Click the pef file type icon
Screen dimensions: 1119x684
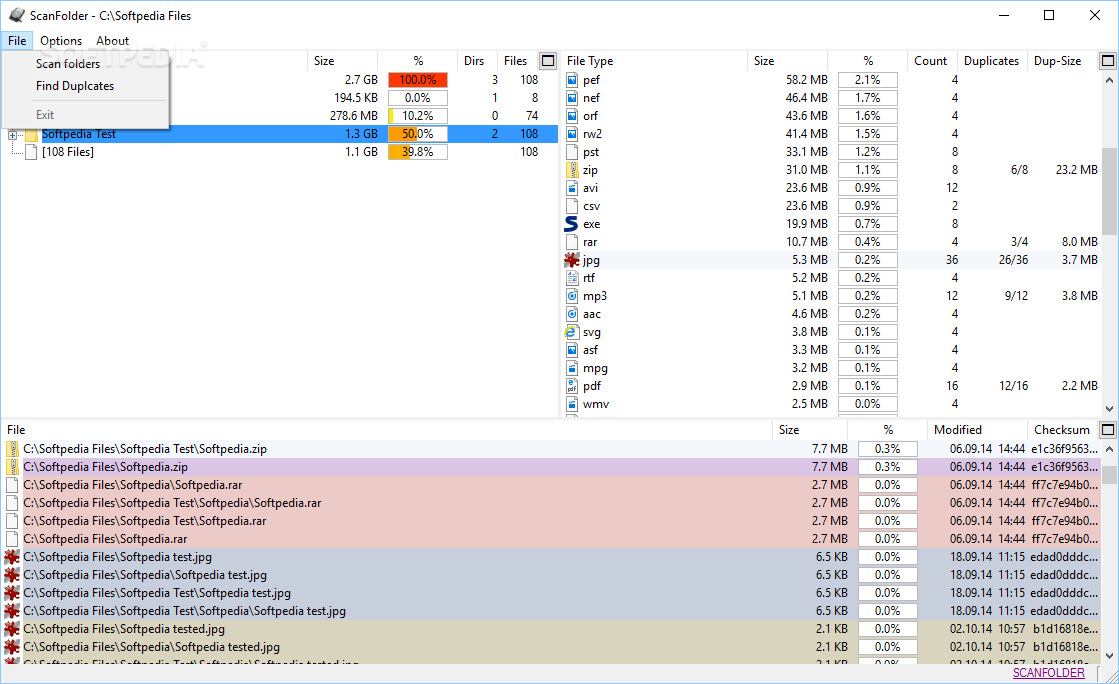point(572,80)
